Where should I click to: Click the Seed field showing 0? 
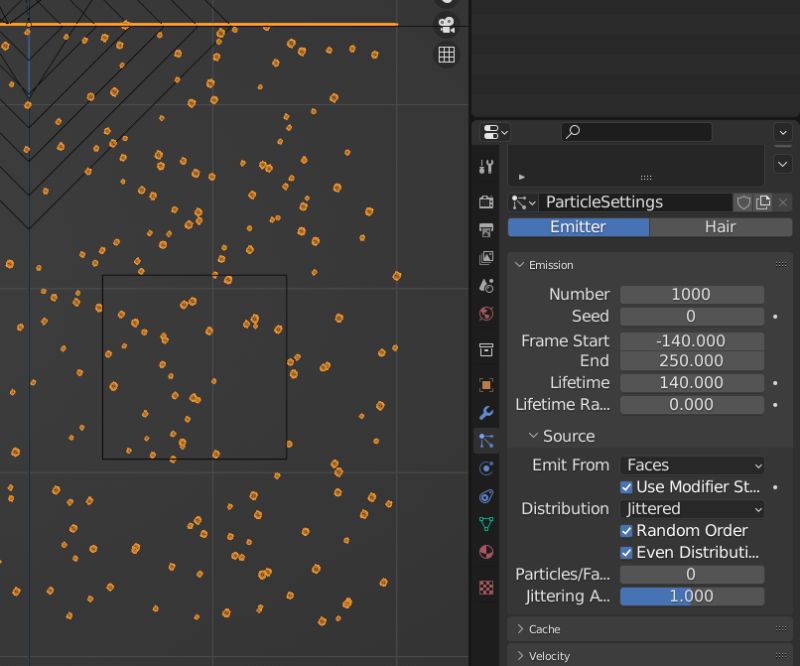pyautogui.click(x=692, y=316)
